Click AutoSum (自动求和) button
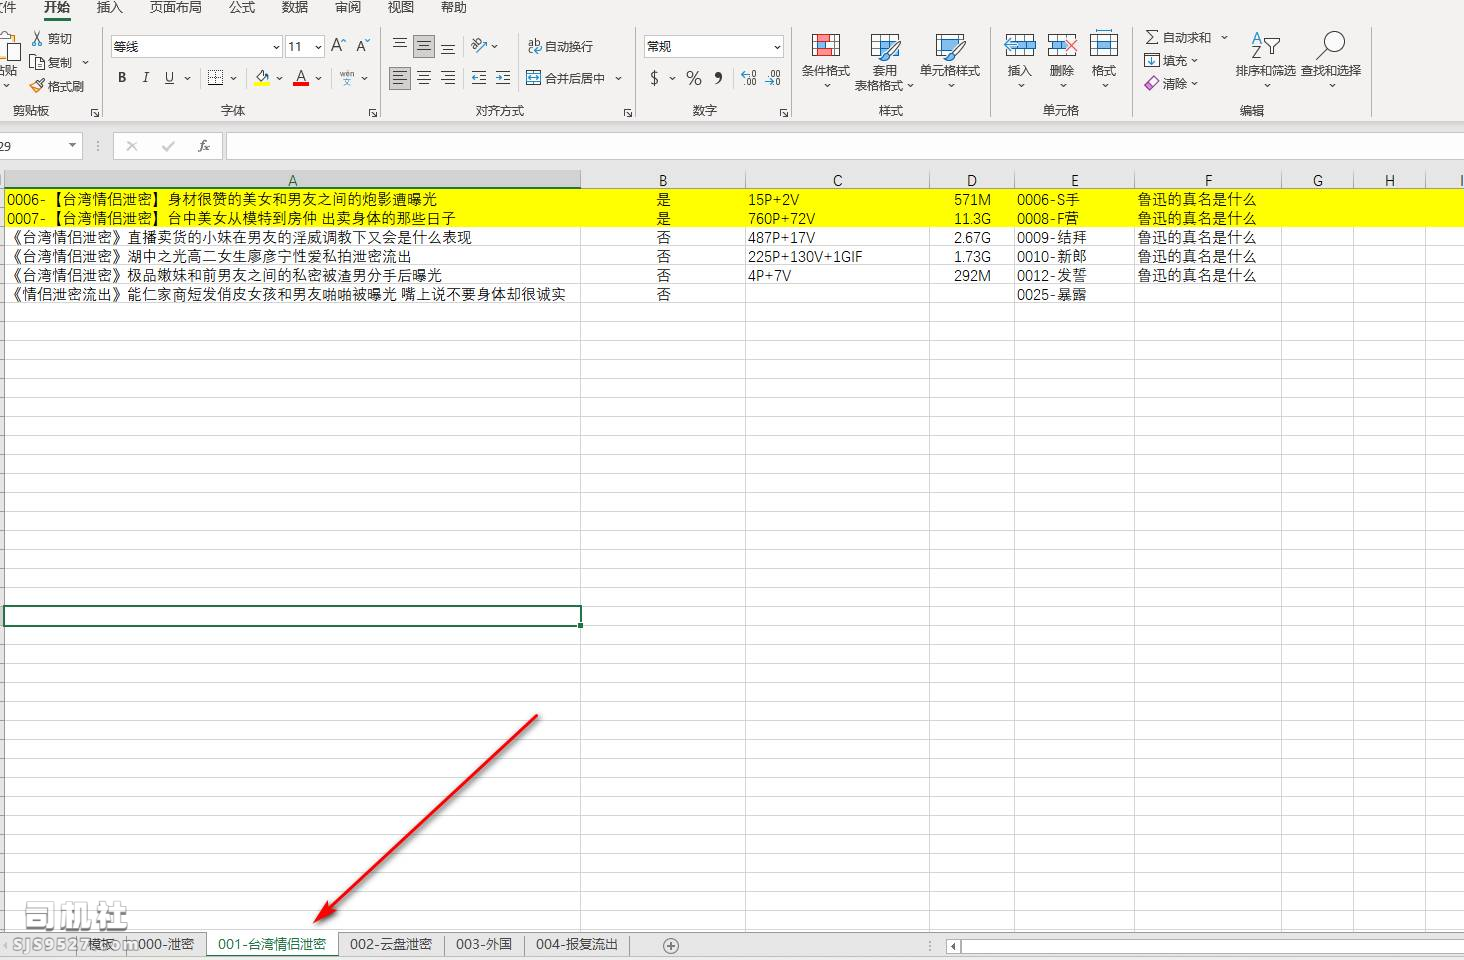The width and height of the screenshot is (1464, 960). 1178,37
